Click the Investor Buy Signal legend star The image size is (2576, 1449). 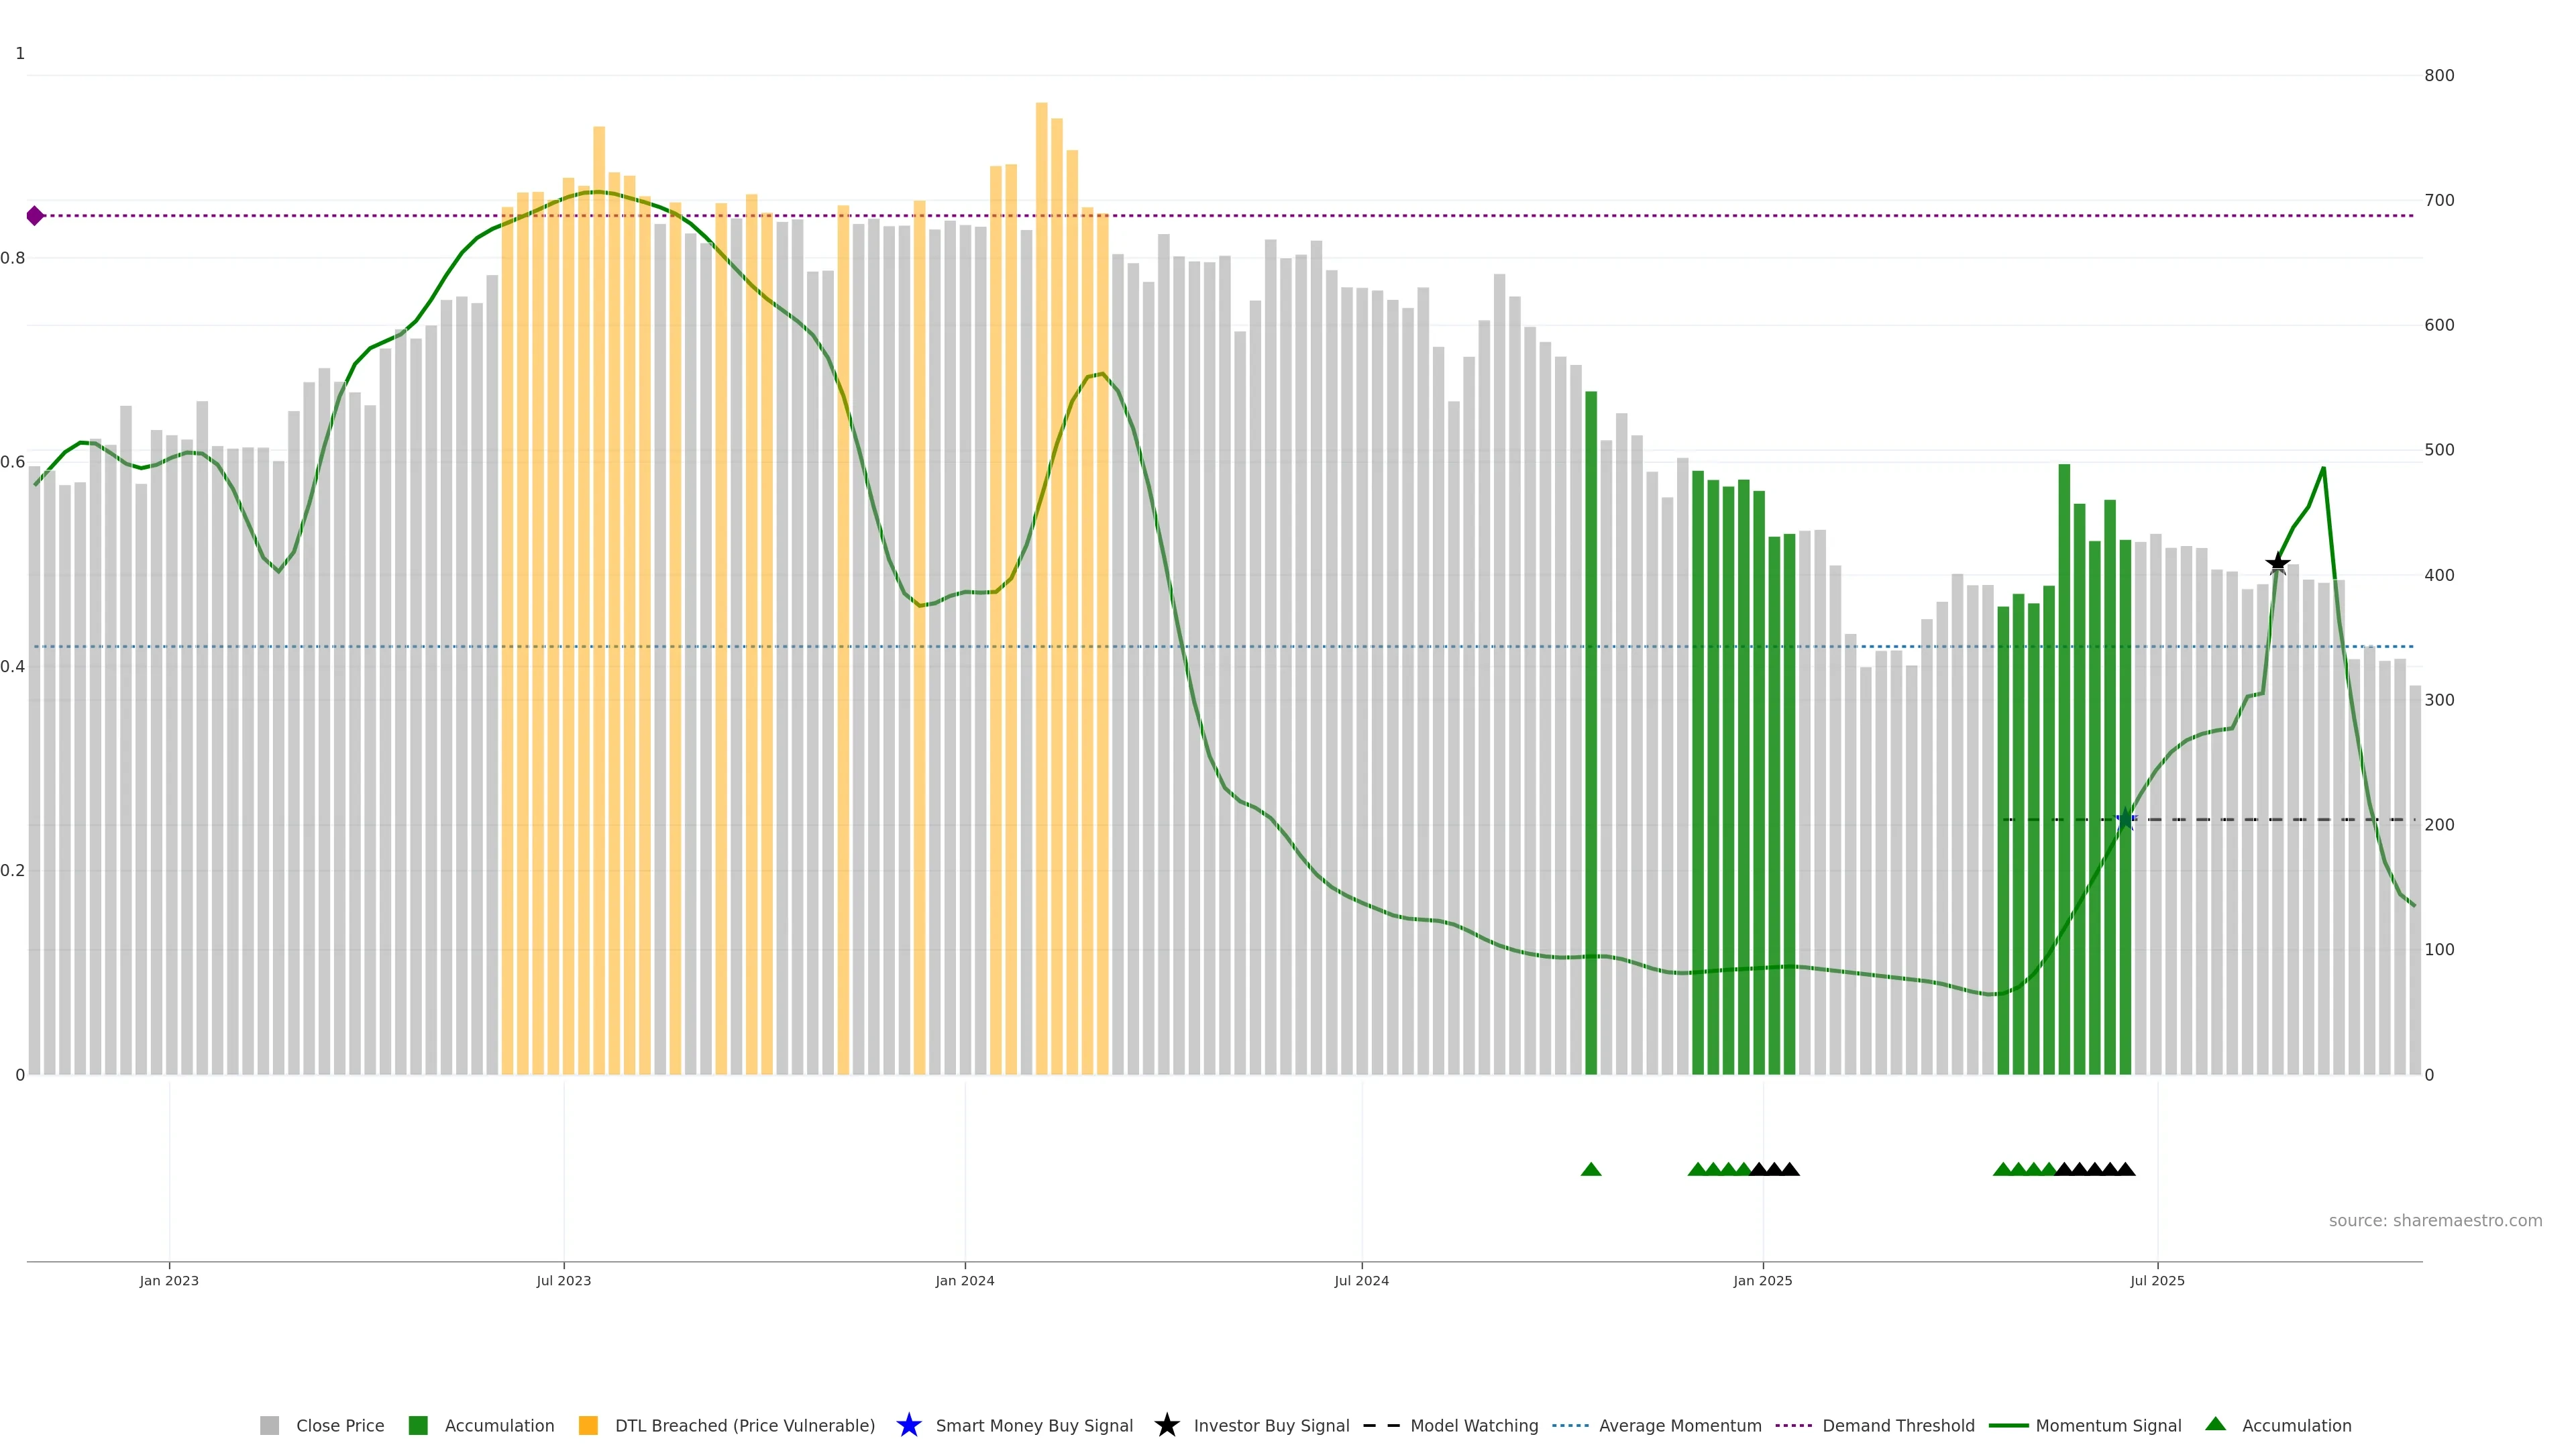click(x=1167, y=1425)
